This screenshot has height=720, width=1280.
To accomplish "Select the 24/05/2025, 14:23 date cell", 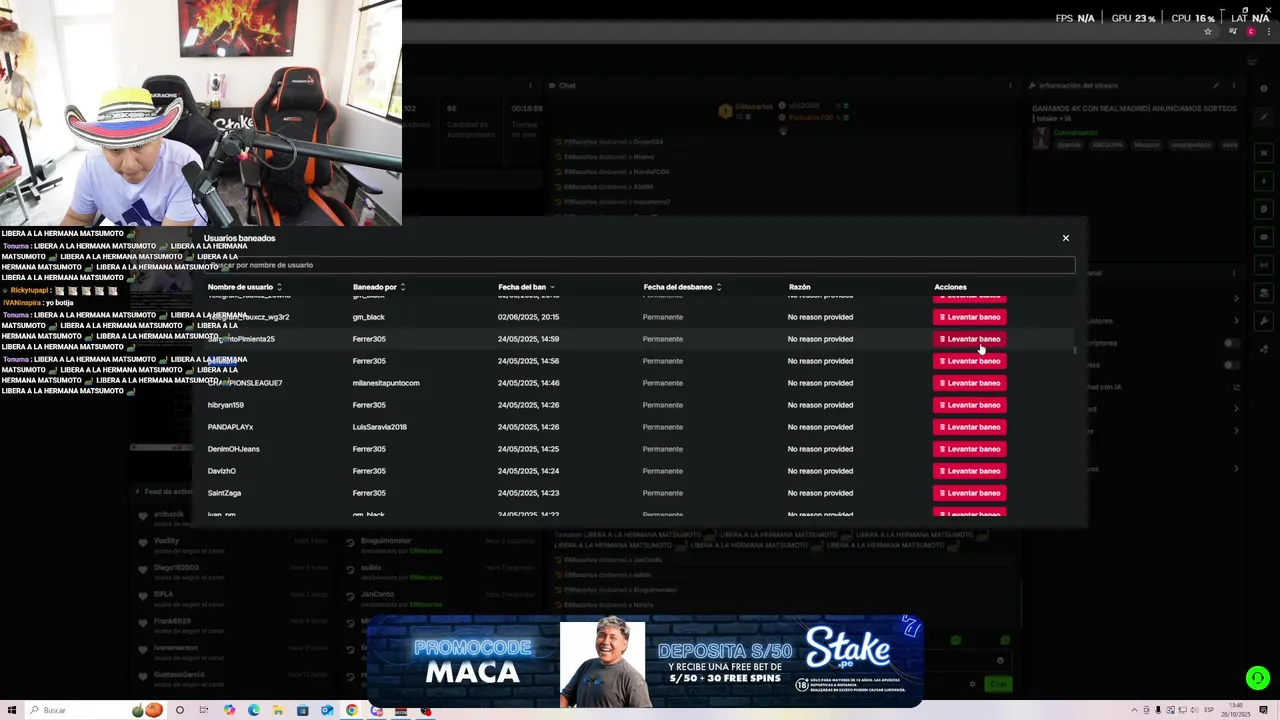I will (x=528, y=493).
